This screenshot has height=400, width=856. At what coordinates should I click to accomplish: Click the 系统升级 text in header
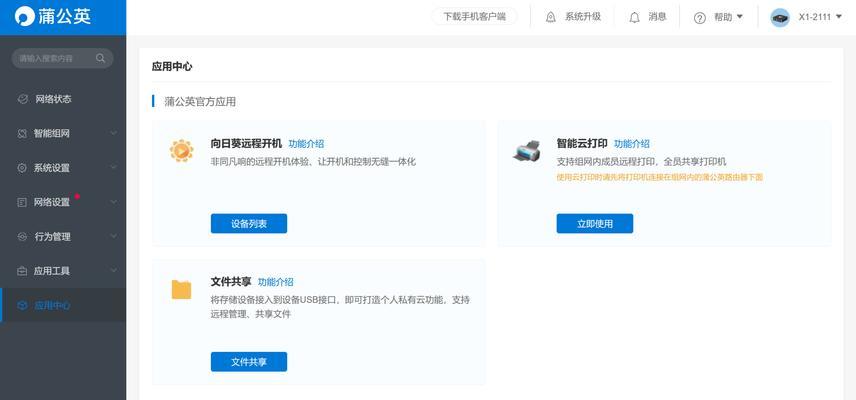coord(582,17)
